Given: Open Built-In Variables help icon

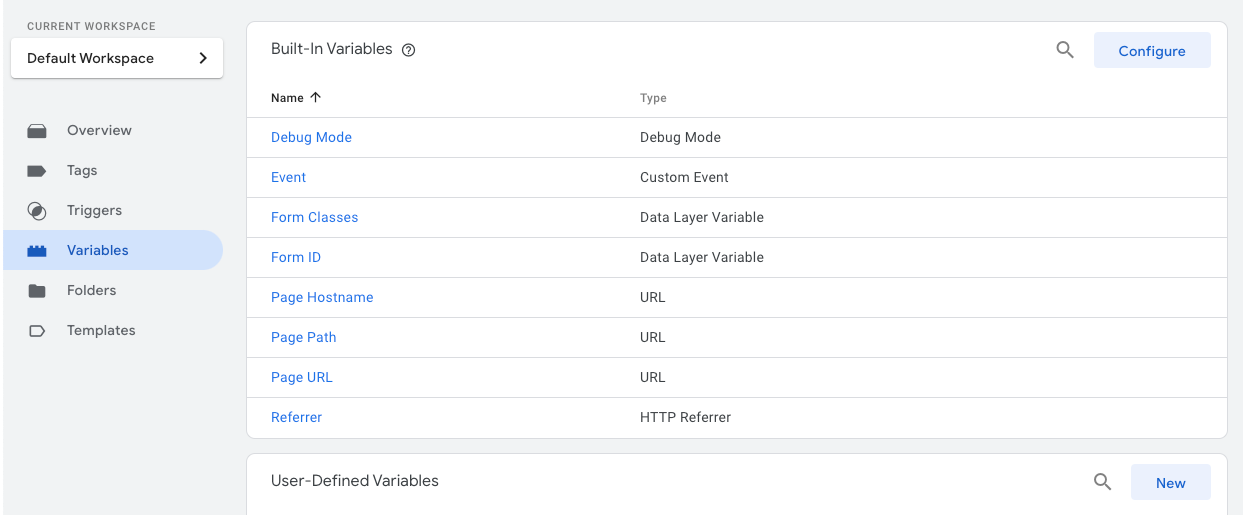Looking at the screenshot, I should click(x=408, y=50).
